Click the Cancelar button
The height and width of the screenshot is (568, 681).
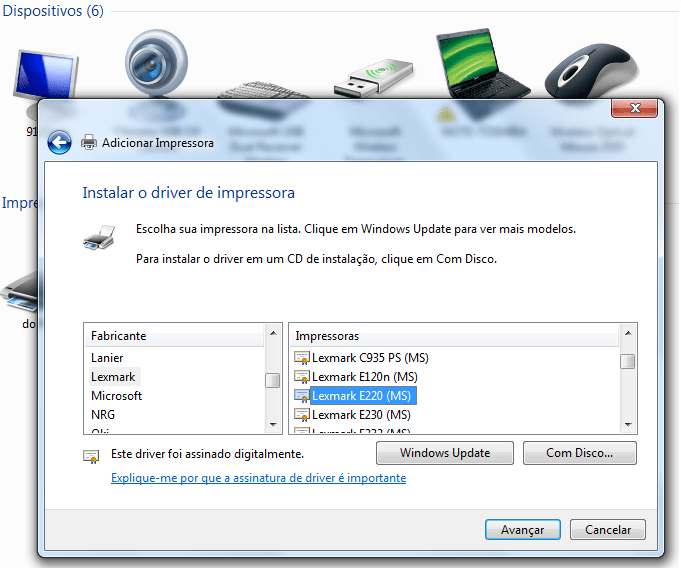(608, 530)
